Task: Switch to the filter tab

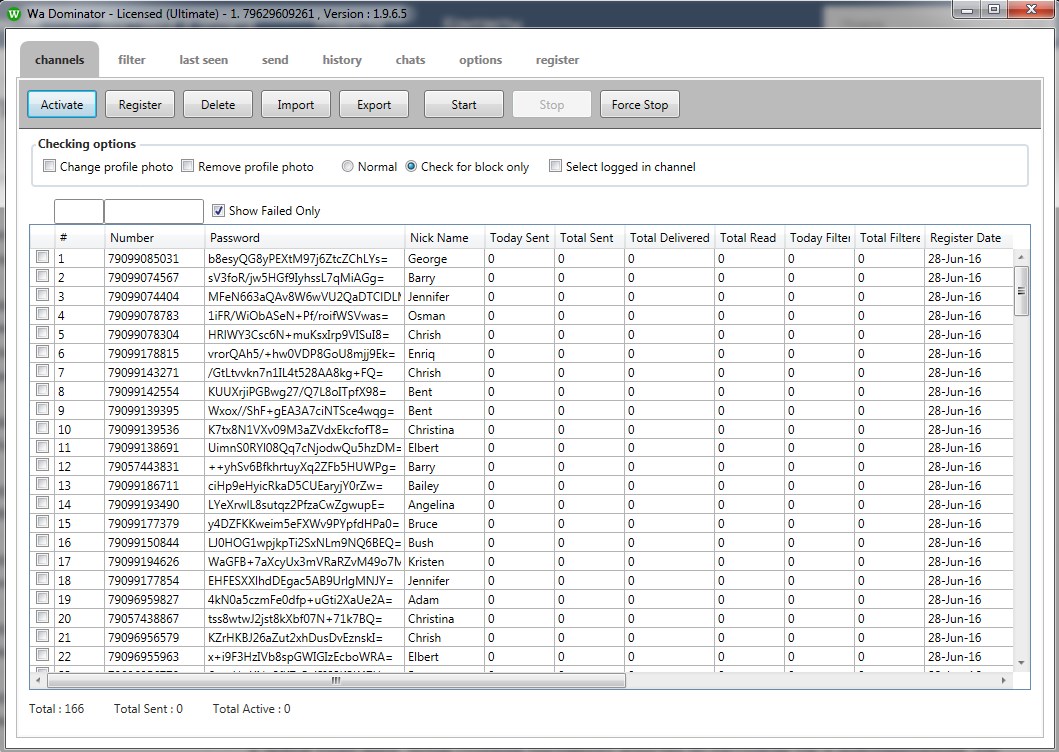Action: tap(132, 60)
